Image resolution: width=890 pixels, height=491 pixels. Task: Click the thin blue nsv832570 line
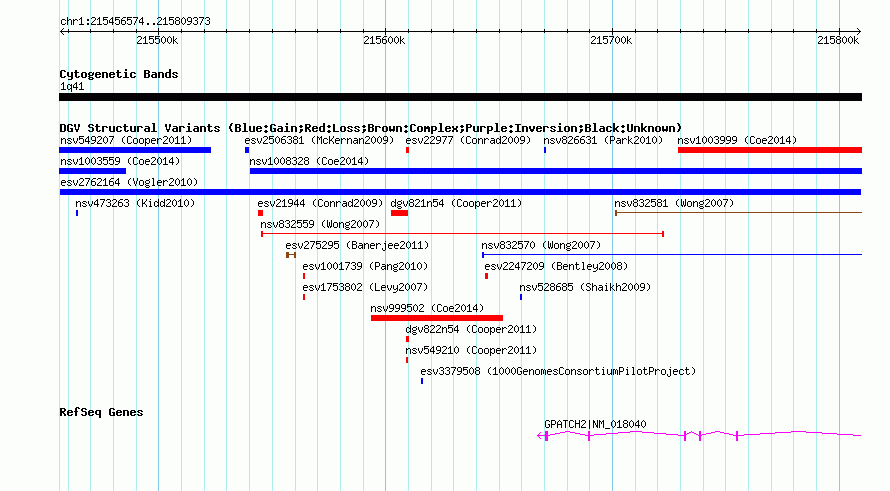pos(672,255)
